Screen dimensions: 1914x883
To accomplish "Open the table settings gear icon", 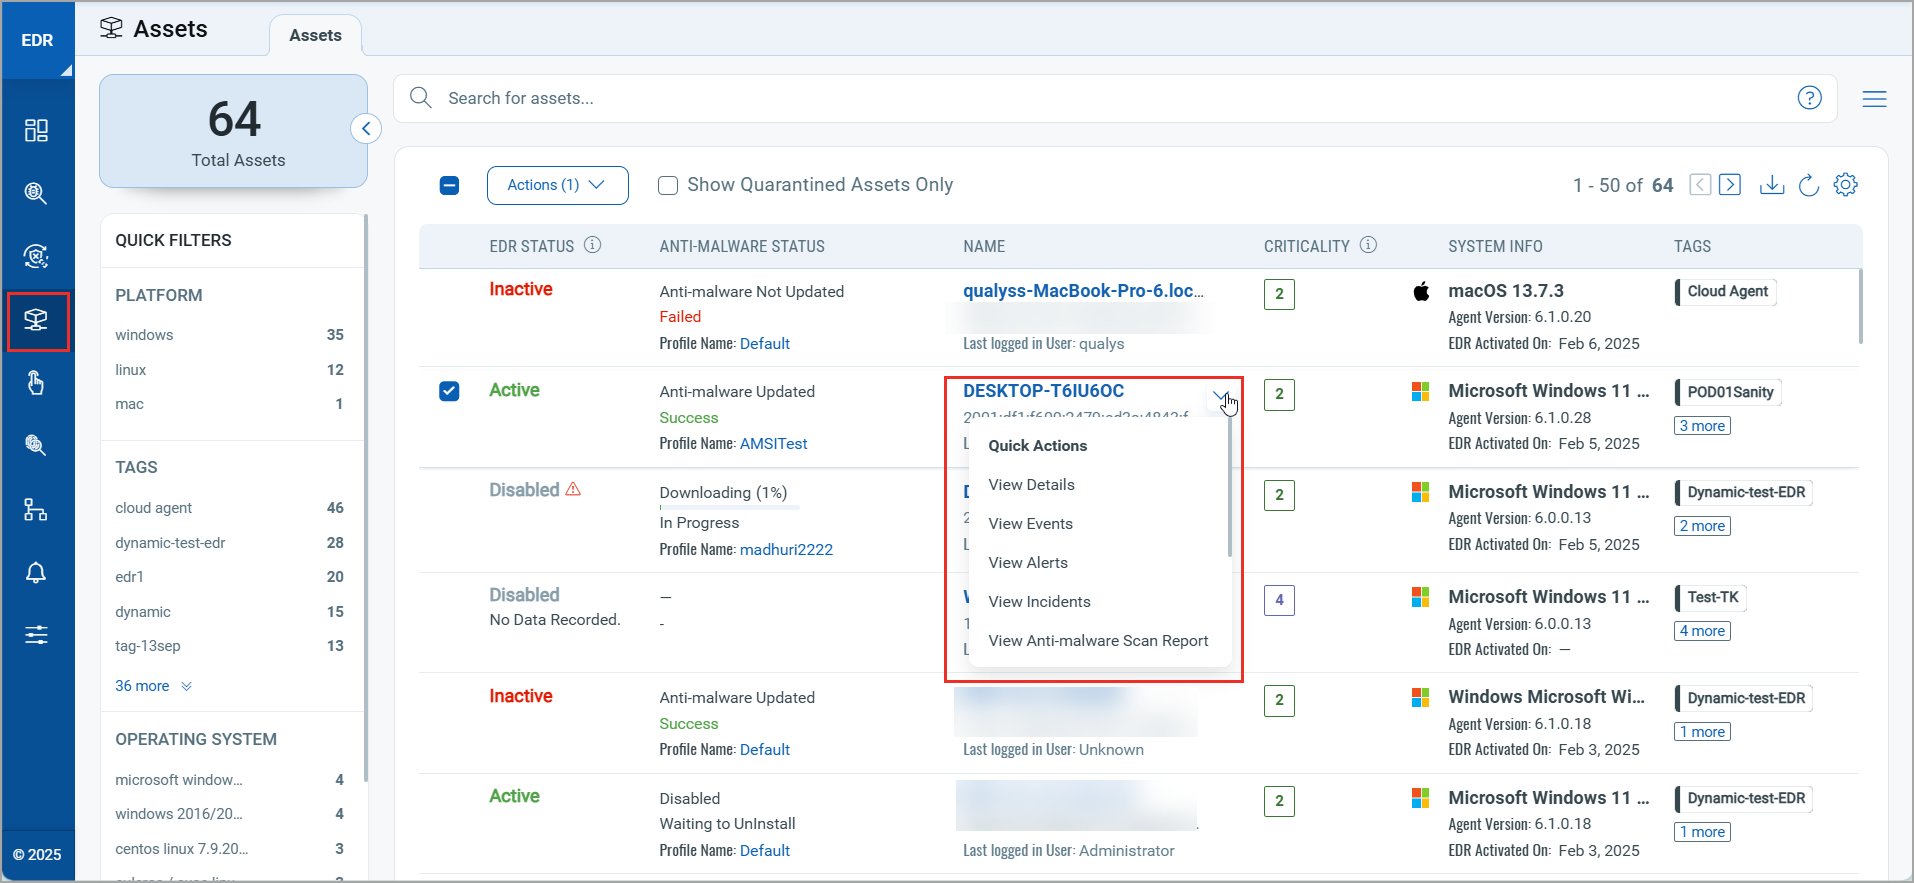I will tap(1845, 185).
